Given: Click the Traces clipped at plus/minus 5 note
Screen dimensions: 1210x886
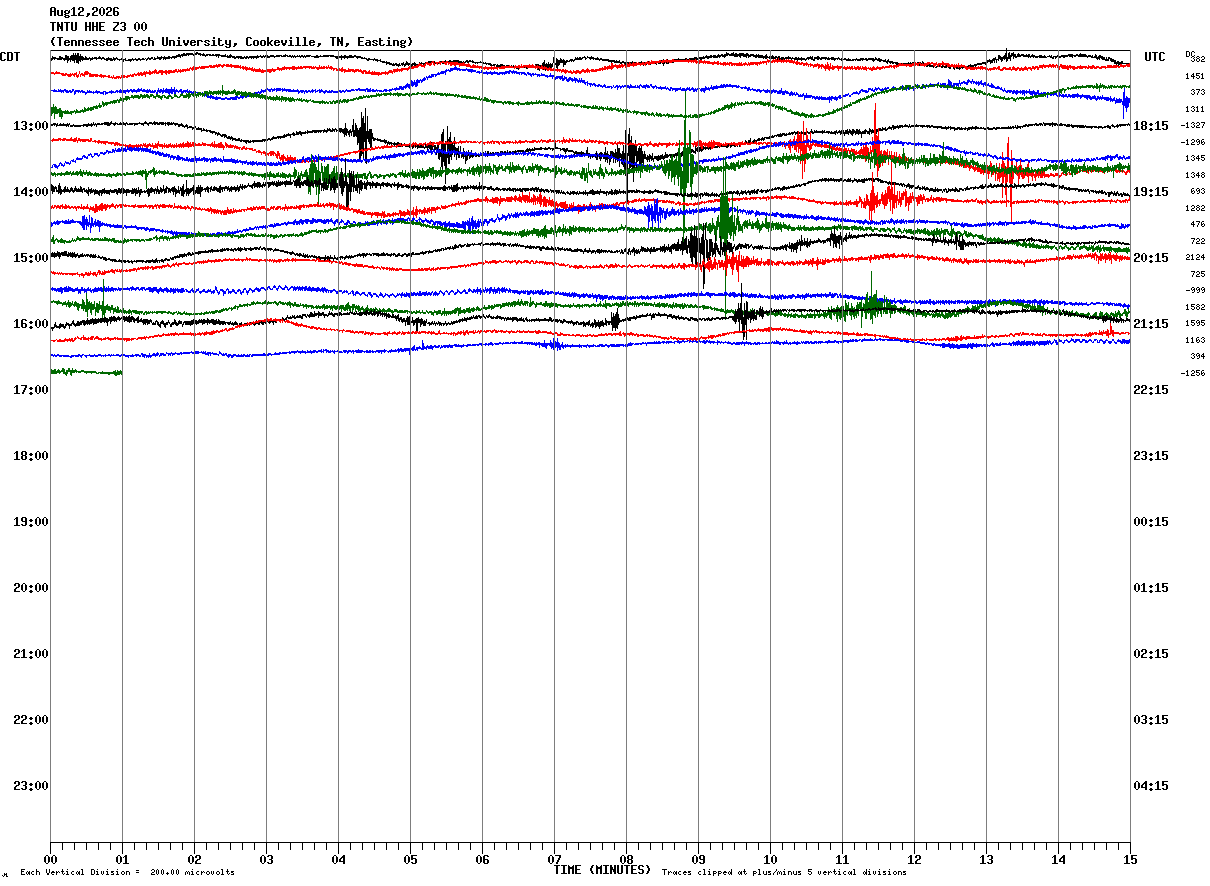Looking at the screenshot, I should [x=784, y=873].
